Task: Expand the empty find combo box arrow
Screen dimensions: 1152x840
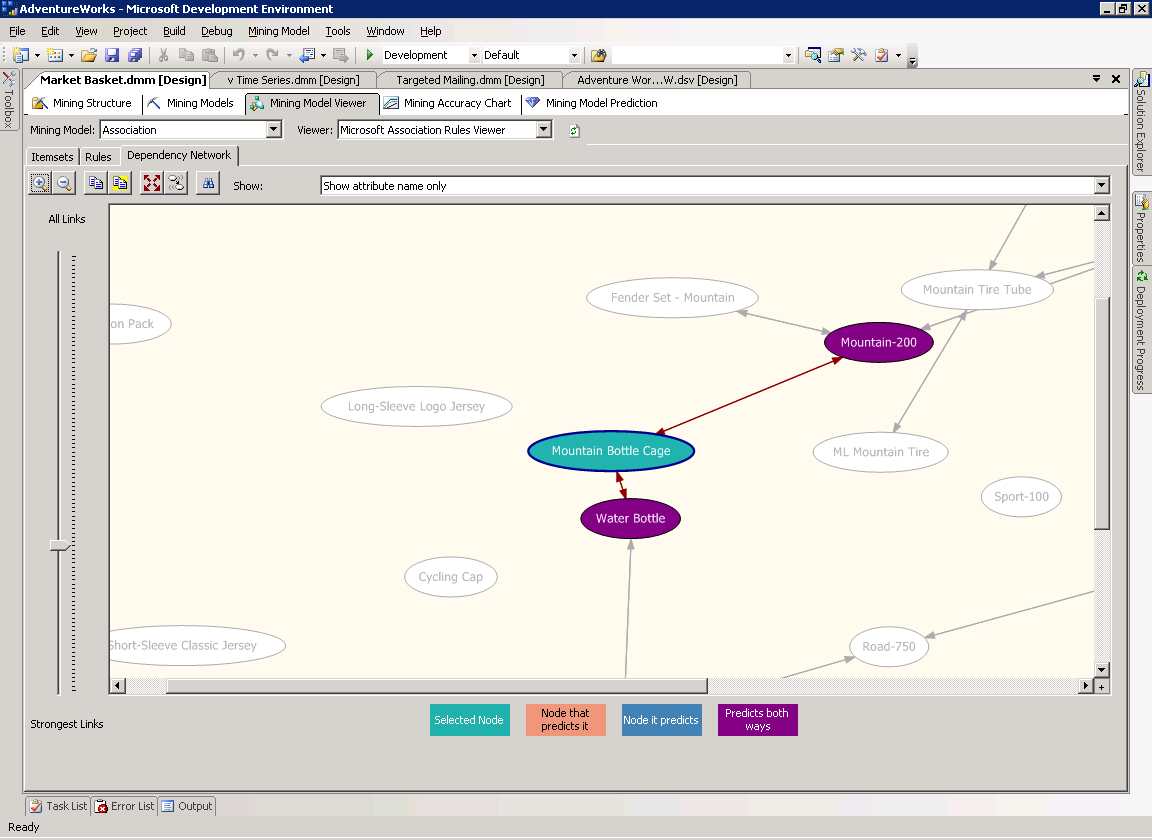Action: (788, 55)
